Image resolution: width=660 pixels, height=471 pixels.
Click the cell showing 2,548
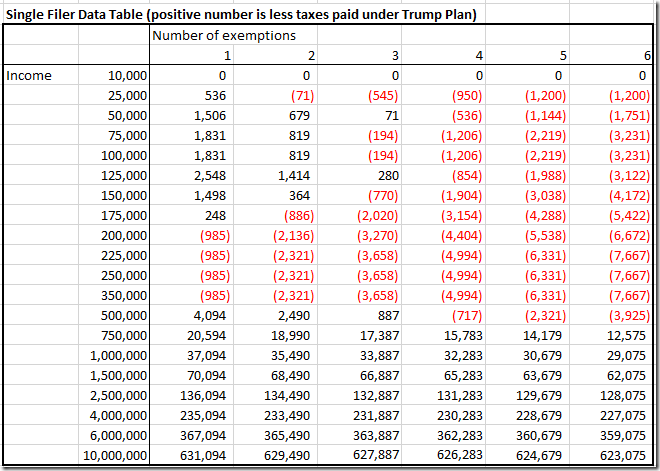click(192, 176)
